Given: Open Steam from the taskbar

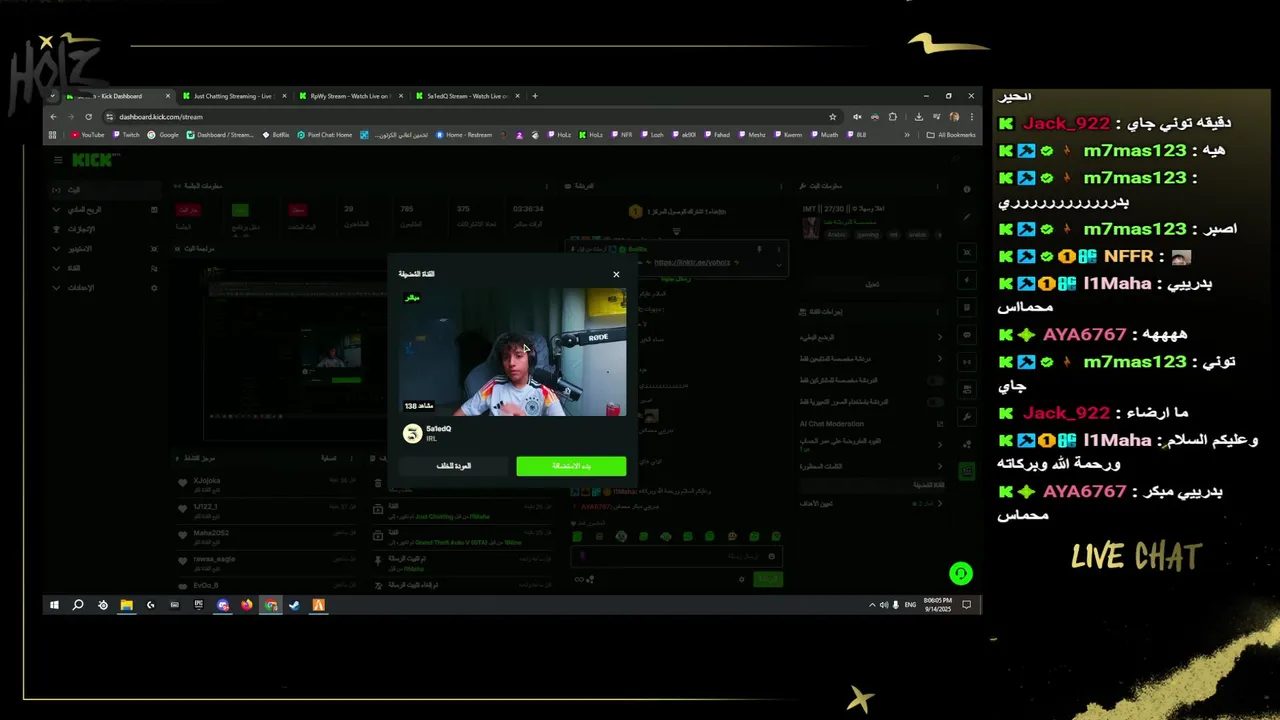Looking at the screenshot, I should (295, 605).
